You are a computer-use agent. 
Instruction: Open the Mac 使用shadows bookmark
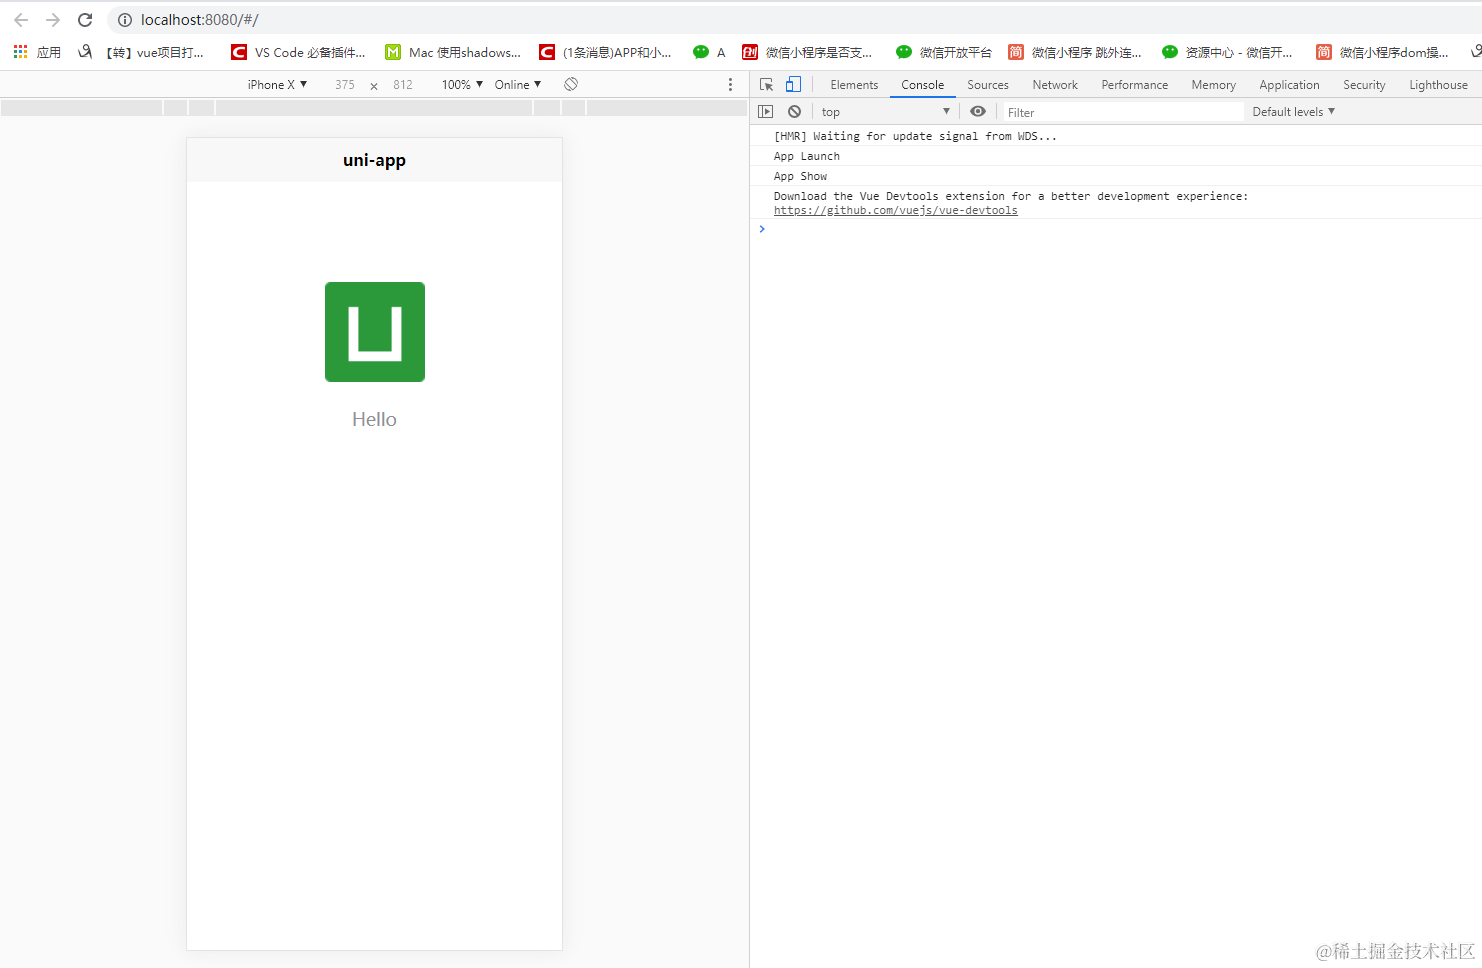point(453,52)
